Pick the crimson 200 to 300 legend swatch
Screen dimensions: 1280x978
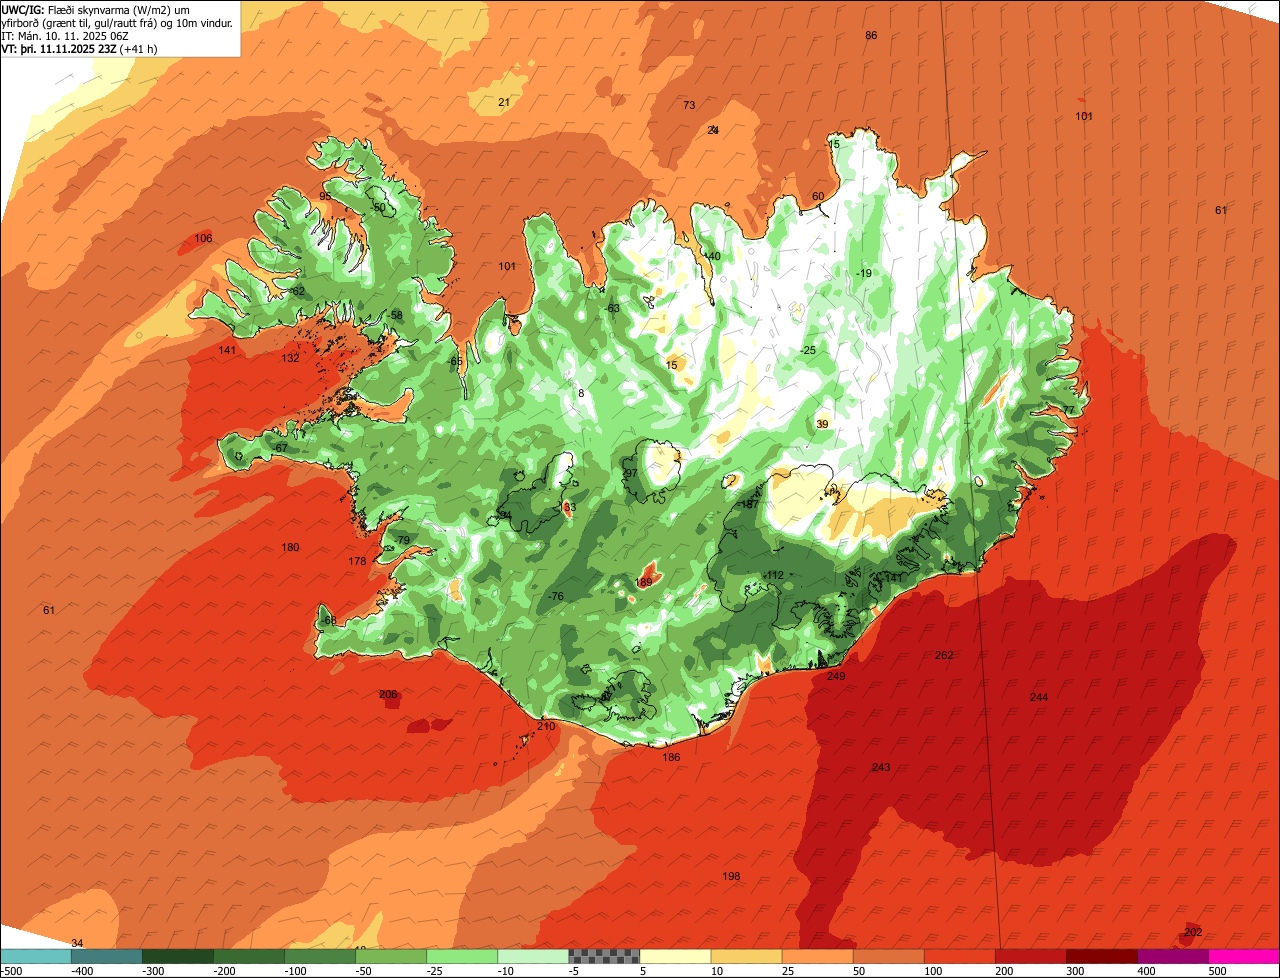click(1031, 956)
